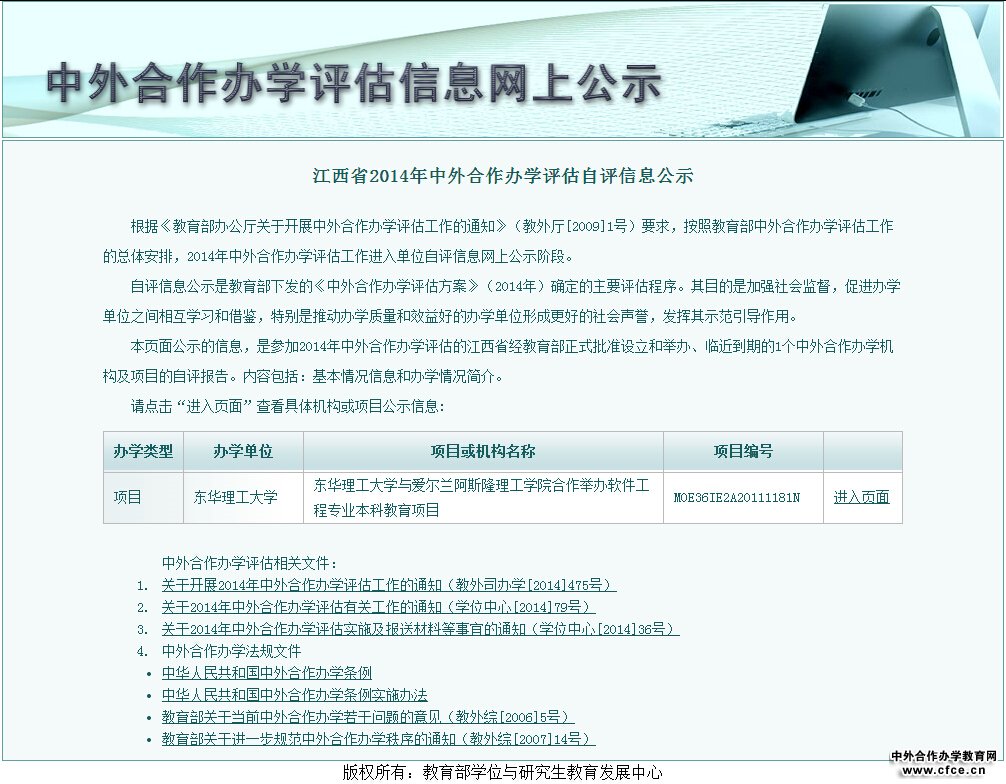1006x784 pixels.
Task: Open the 教外综[2006]5号 opinion link
Action: click(x=368, y=717)
